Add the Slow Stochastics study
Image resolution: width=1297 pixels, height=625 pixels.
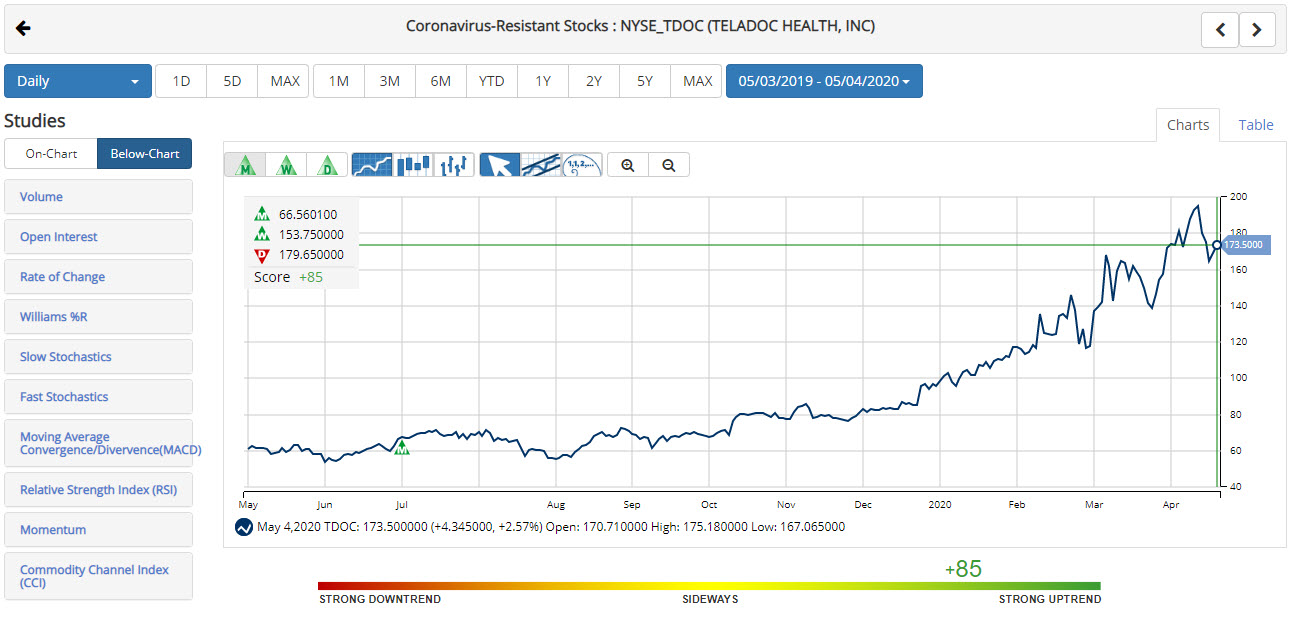98,357
